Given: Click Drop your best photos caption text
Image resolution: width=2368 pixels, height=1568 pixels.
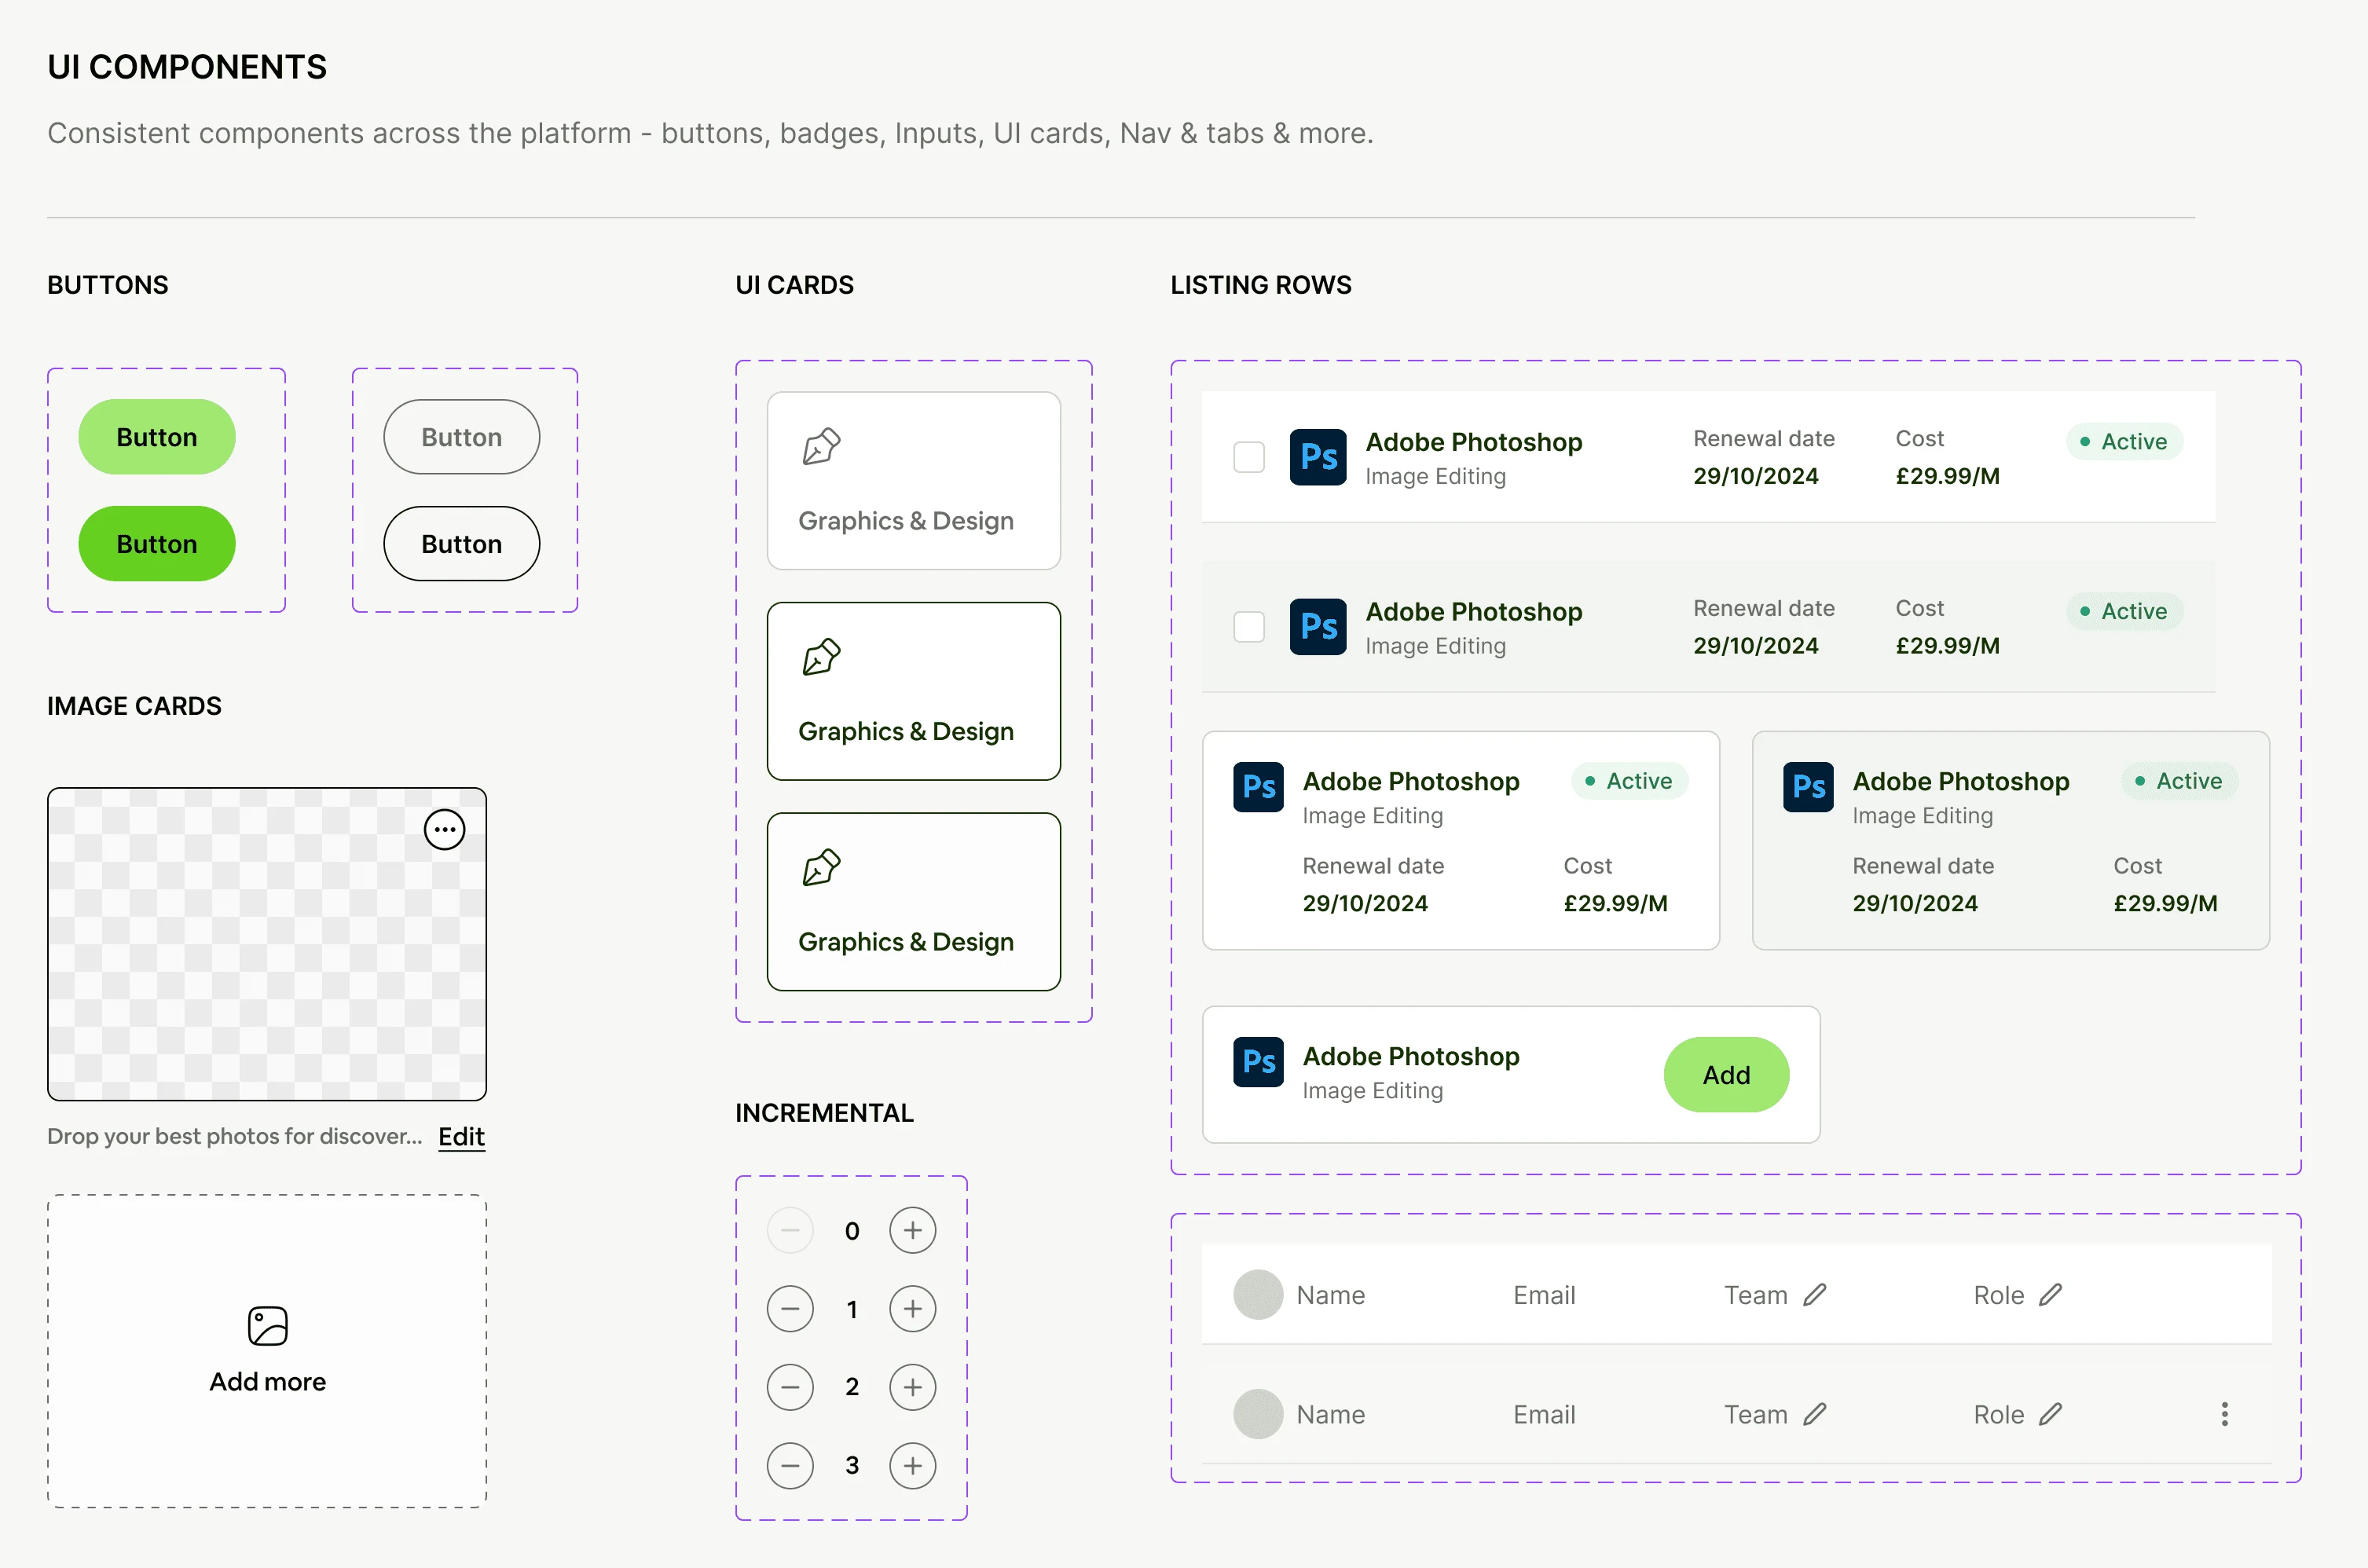Looking at the screenshot, I should 235,1137.
